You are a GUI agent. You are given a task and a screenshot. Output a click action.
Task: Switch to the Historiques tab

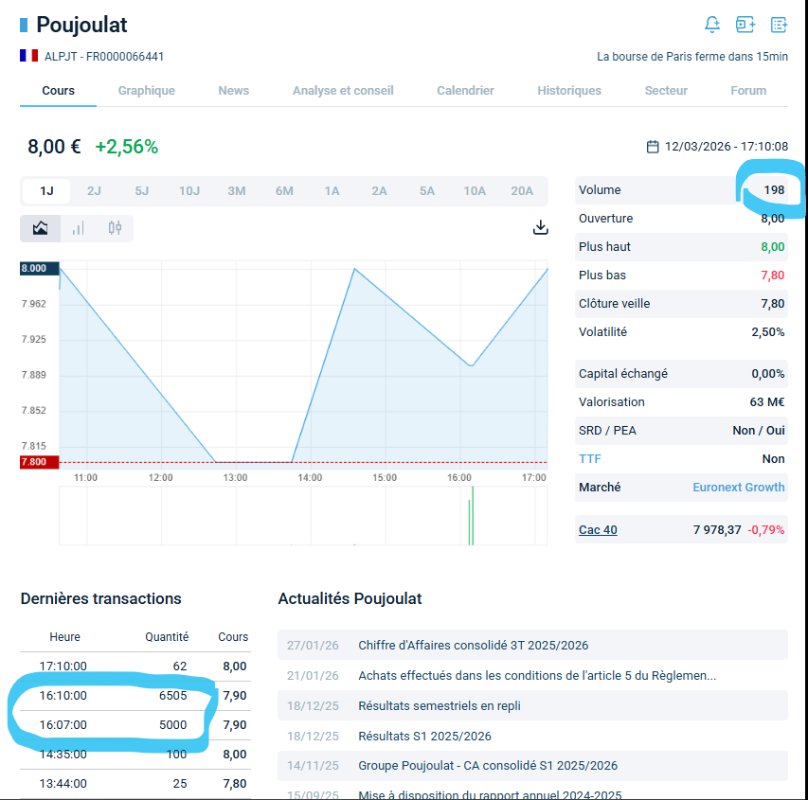(569, 90)
